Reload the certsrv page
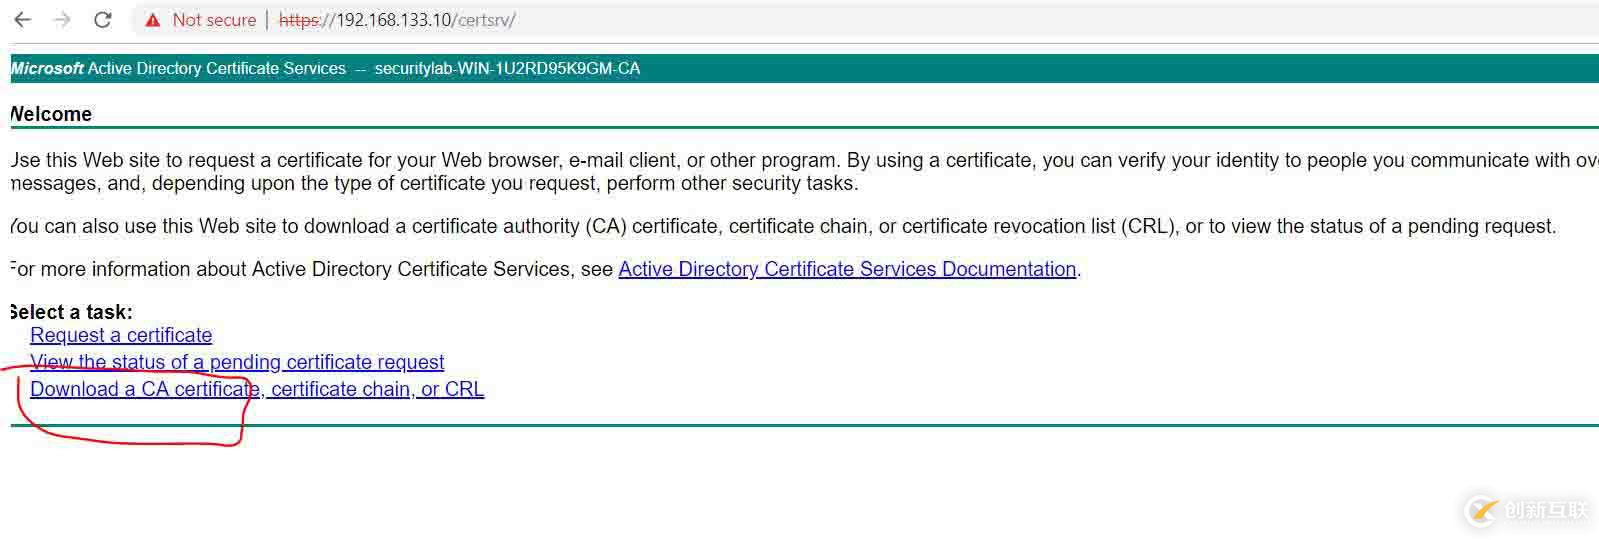This screenshot has width=1599, height=540. [x=102, y=20]
